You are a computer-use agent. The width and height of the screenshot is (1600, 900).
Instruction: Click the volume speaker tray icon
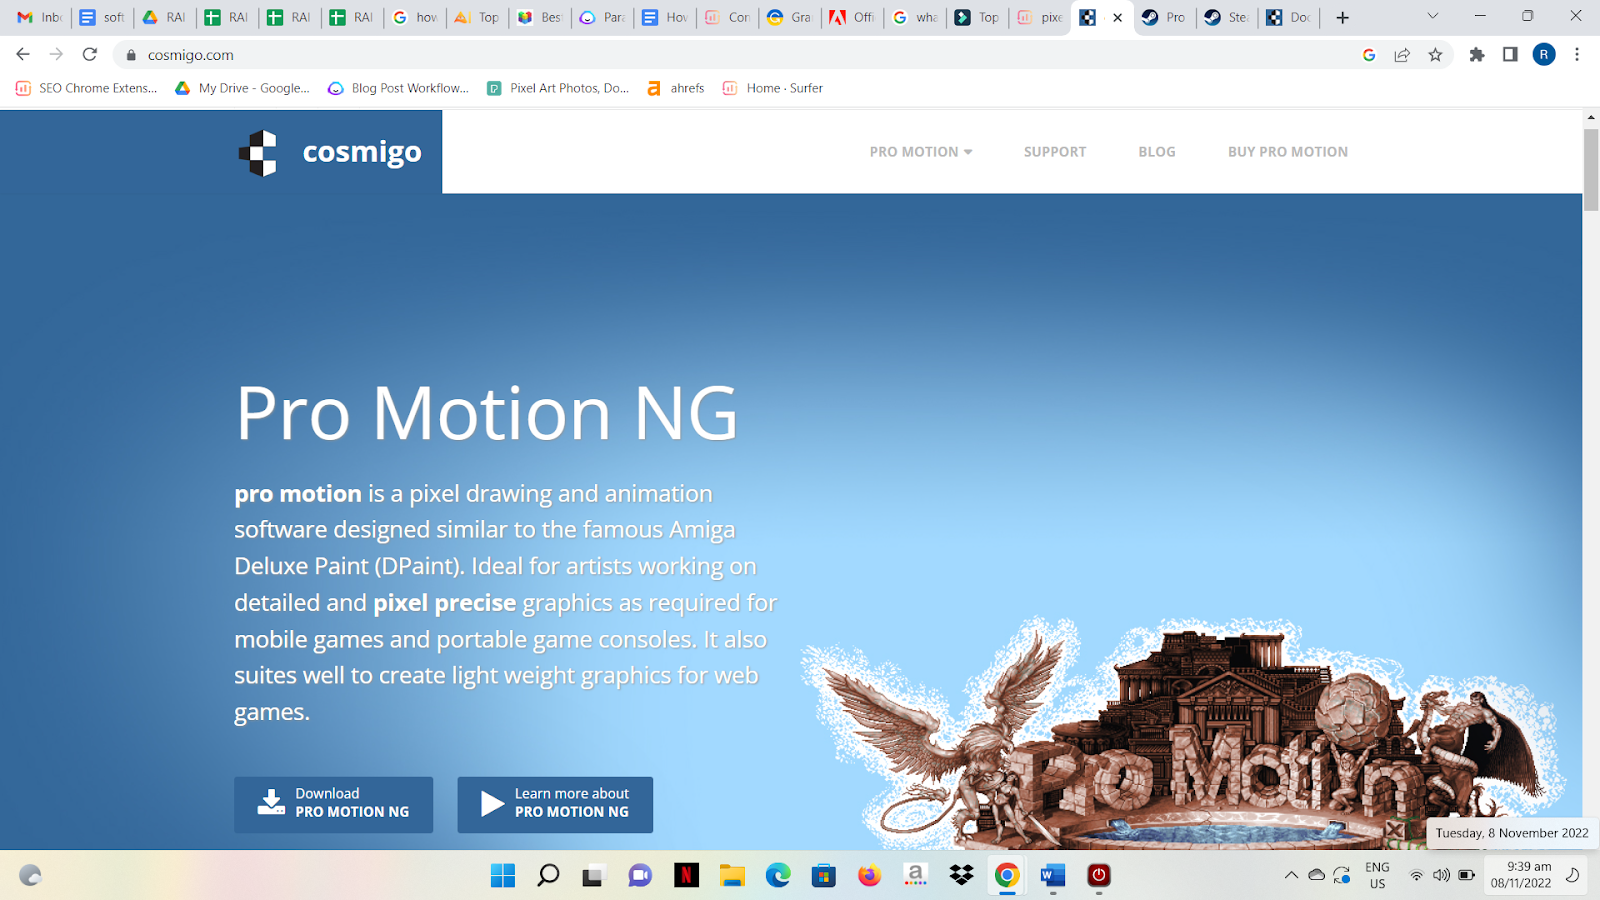pos(1441,876)
